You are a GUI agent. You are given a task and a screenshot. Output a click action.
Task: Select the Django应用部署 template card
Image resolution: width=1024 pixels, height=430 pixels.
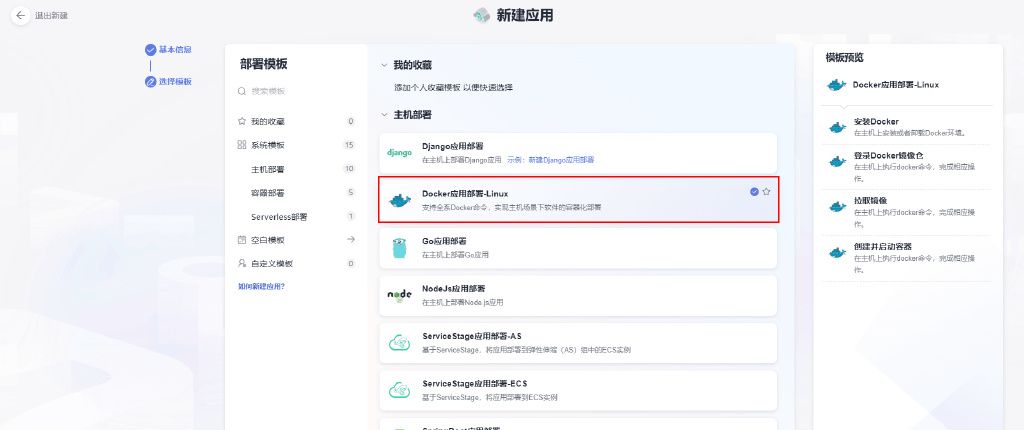(x=578, y=153)
